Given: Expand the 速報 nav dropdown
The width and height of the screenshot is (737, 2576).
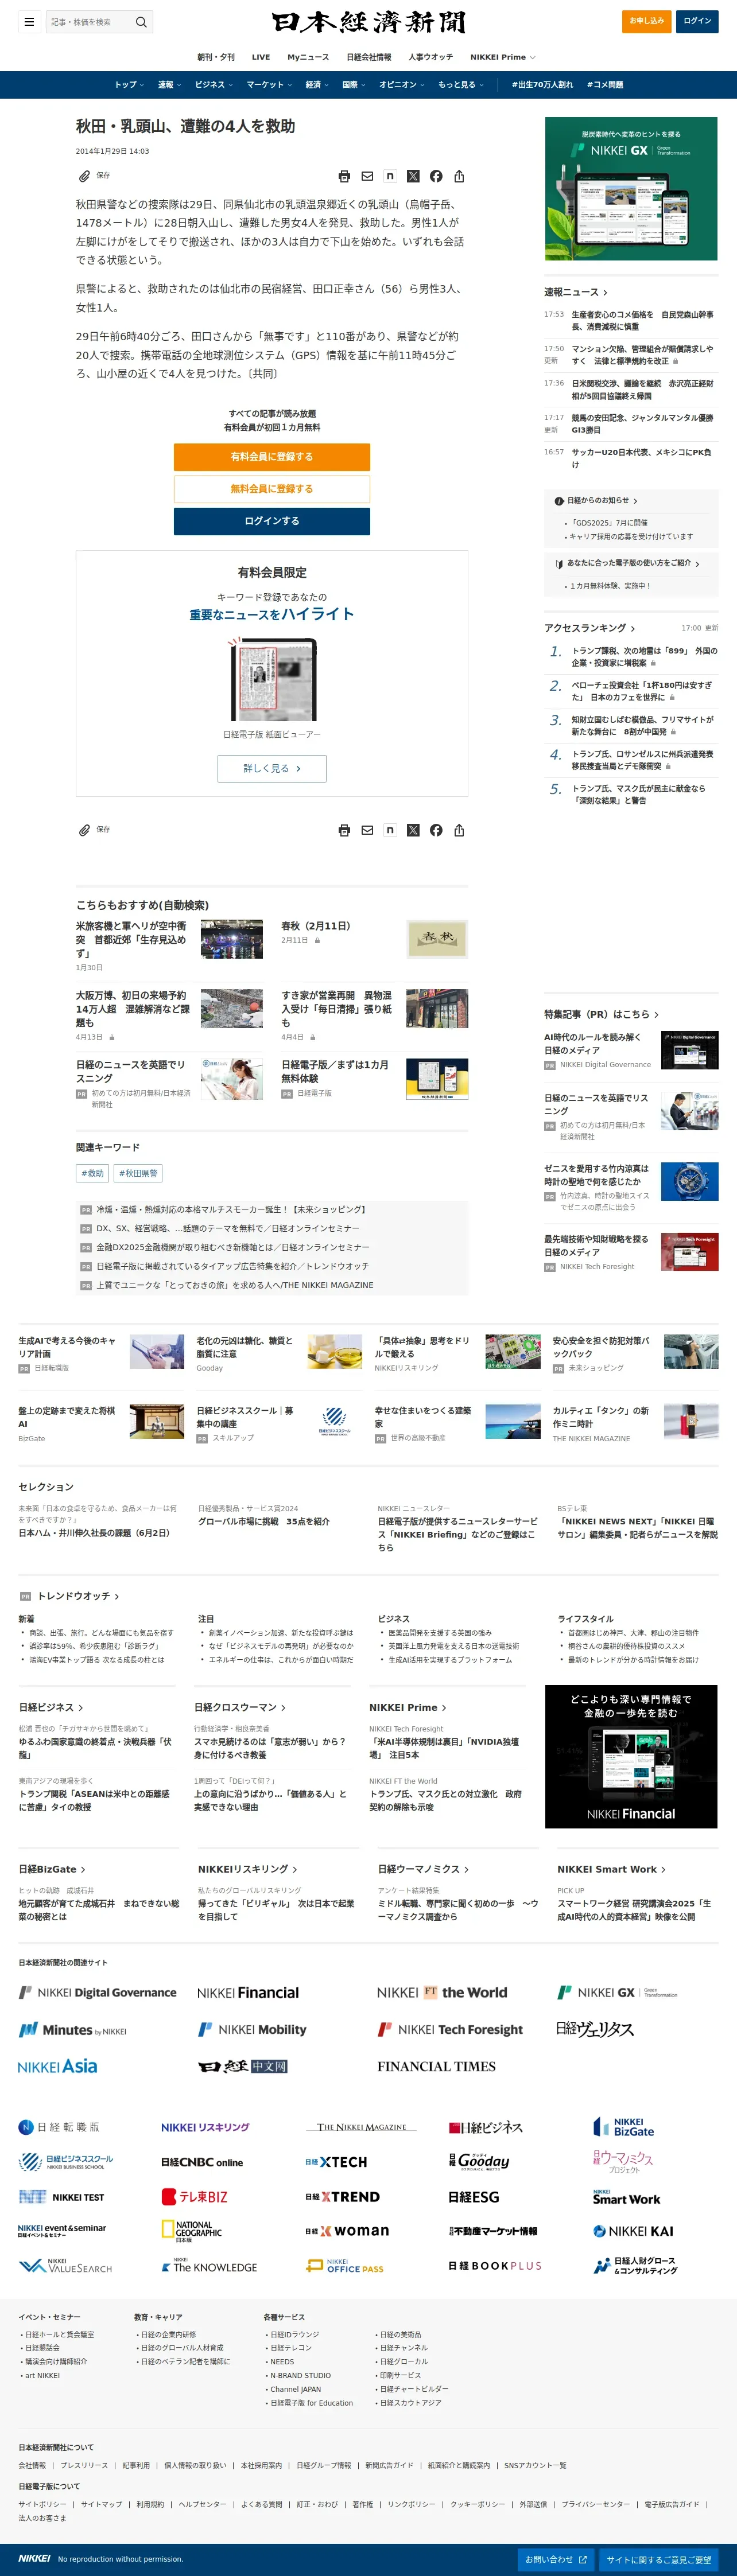Looking at the screenshot, I should (170, 85).
